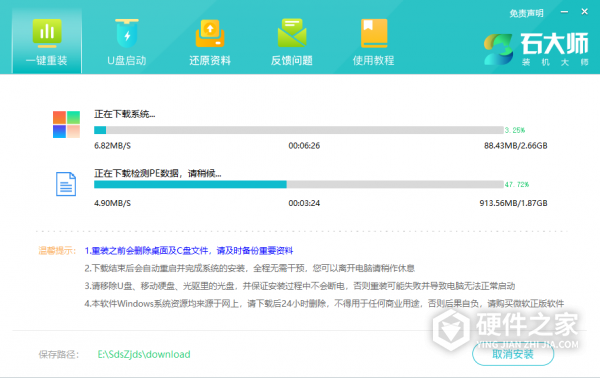600x378 pixels.
Task: Switch to U盘启动 tab
Action: point(127,41)
